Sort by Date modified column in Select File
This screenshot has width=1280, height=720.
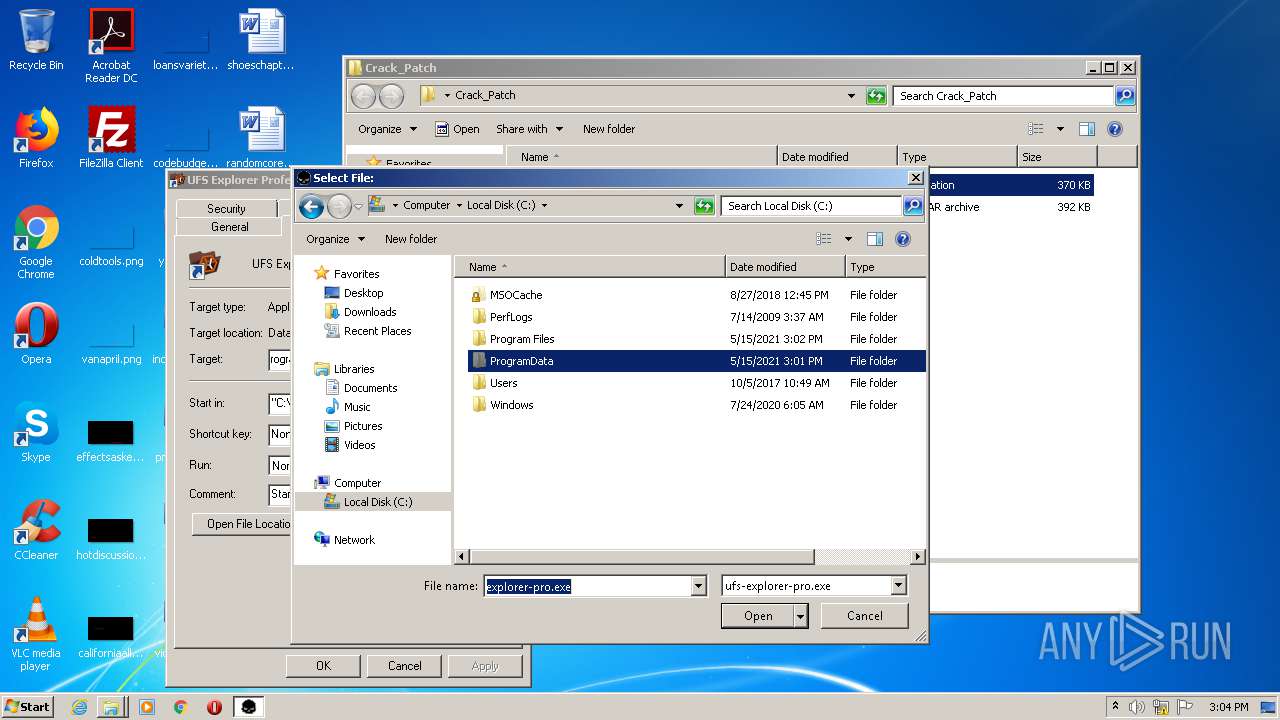point(785,267)
